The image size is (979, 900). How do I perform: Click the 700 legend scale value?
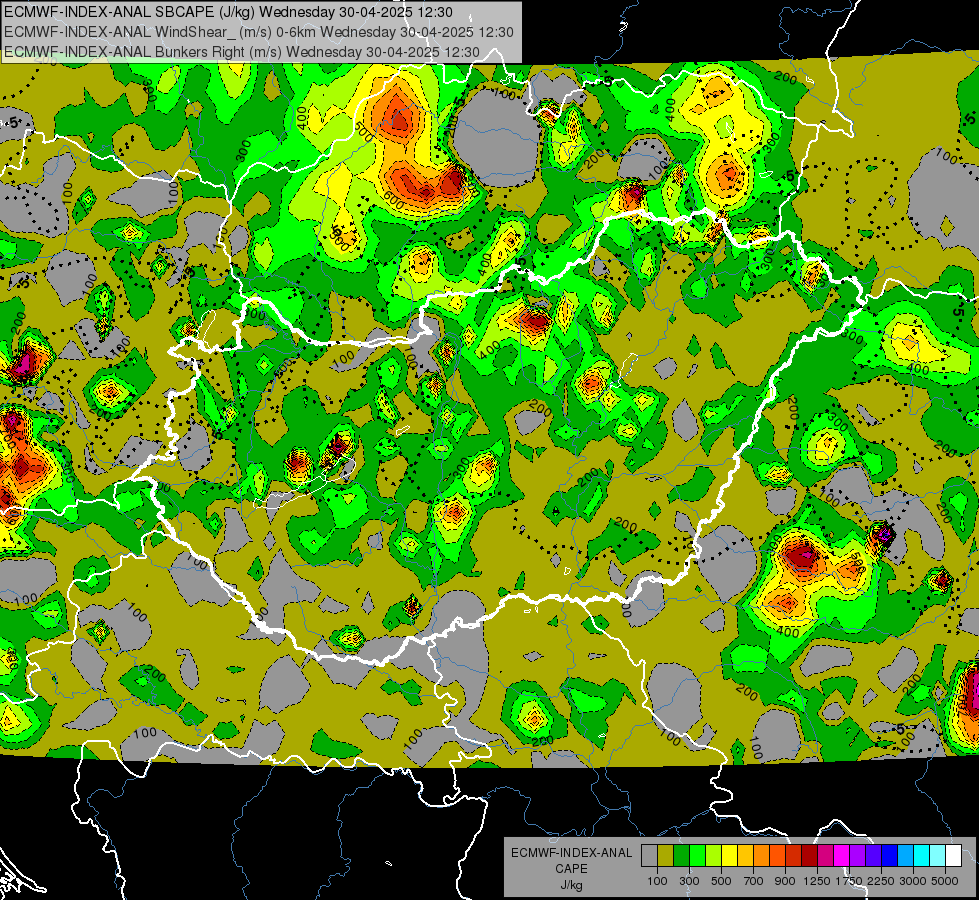(x=754, y=881)
